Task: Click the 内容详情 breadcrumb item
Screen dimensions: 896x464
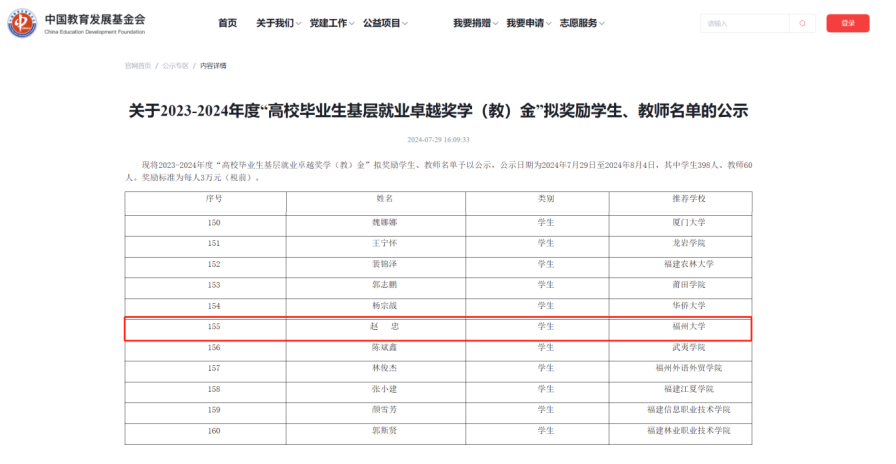Action: 213,66
